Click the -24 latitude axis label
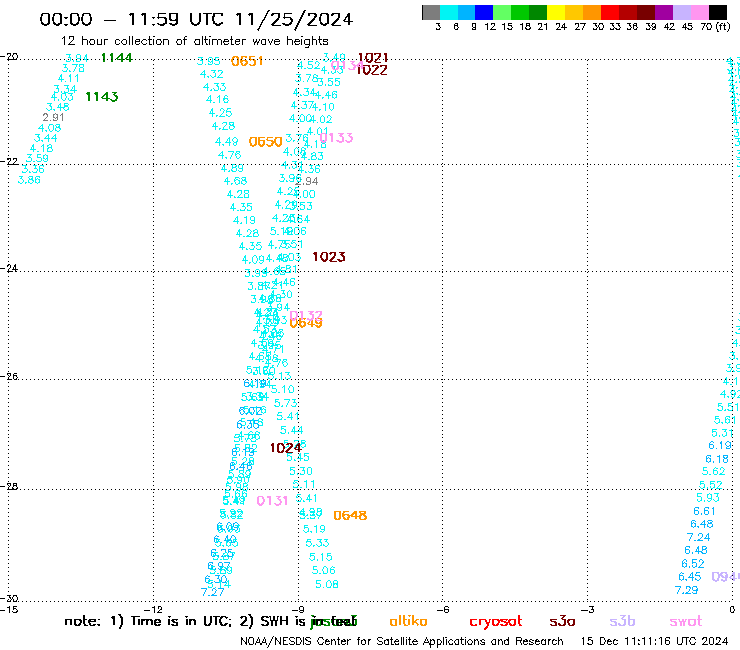Screen dimensions: 740x650 8,268
